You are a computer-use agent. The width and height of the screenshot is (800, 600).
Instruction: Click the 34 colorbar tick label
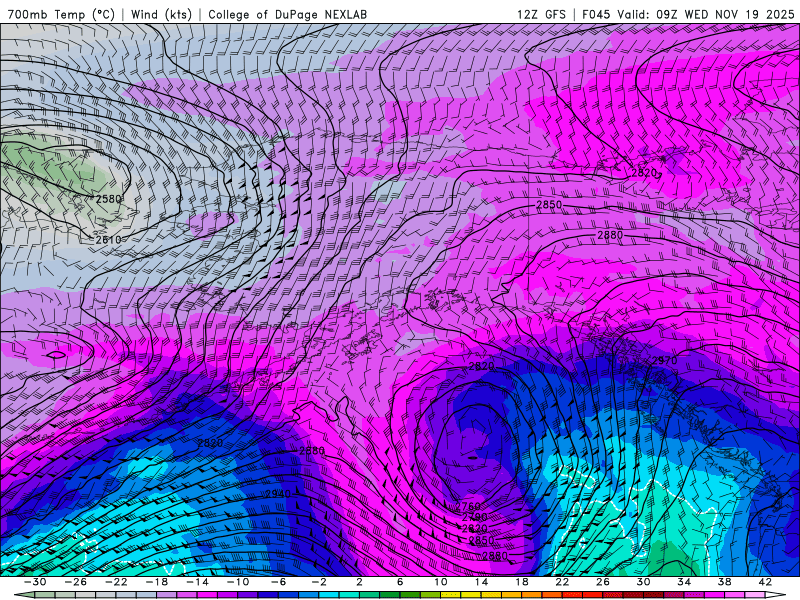point(684,582)
